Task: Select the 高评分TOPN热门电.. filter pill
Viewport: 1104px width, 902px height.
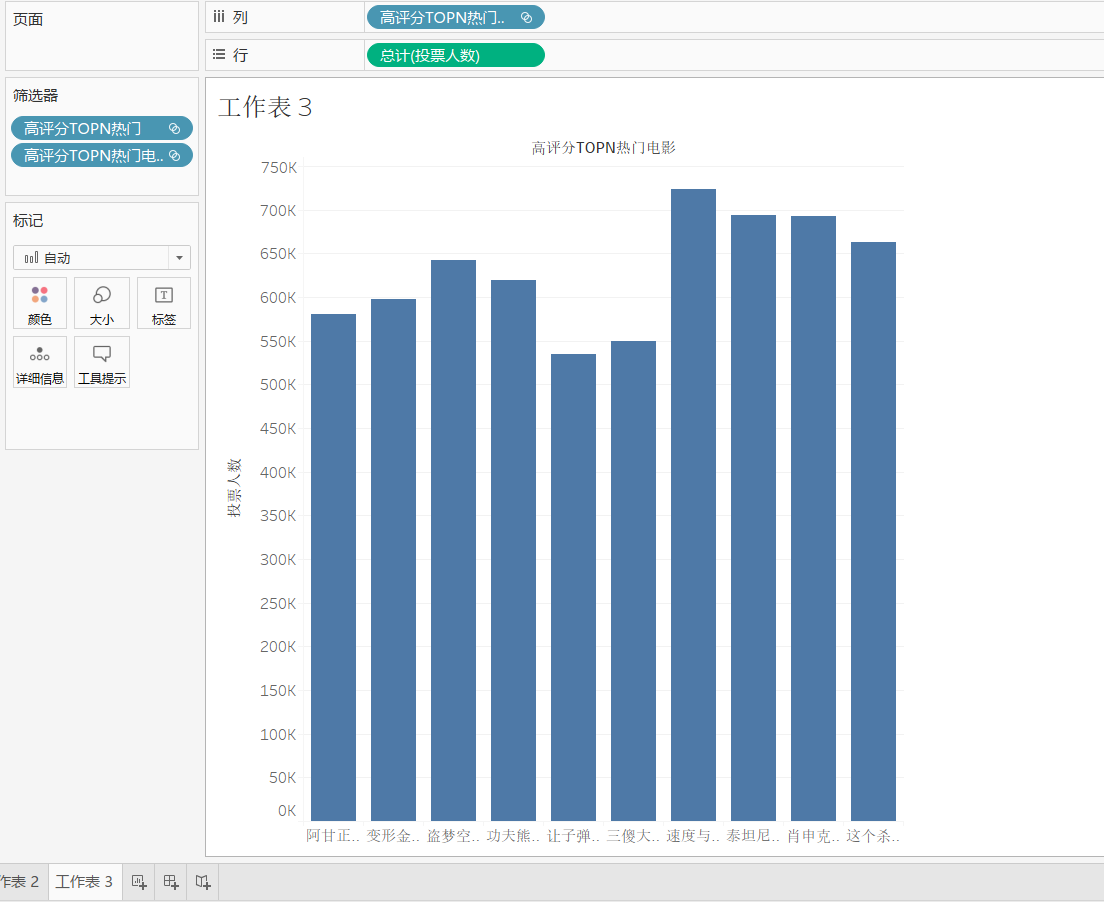Action: coord(101,155)
